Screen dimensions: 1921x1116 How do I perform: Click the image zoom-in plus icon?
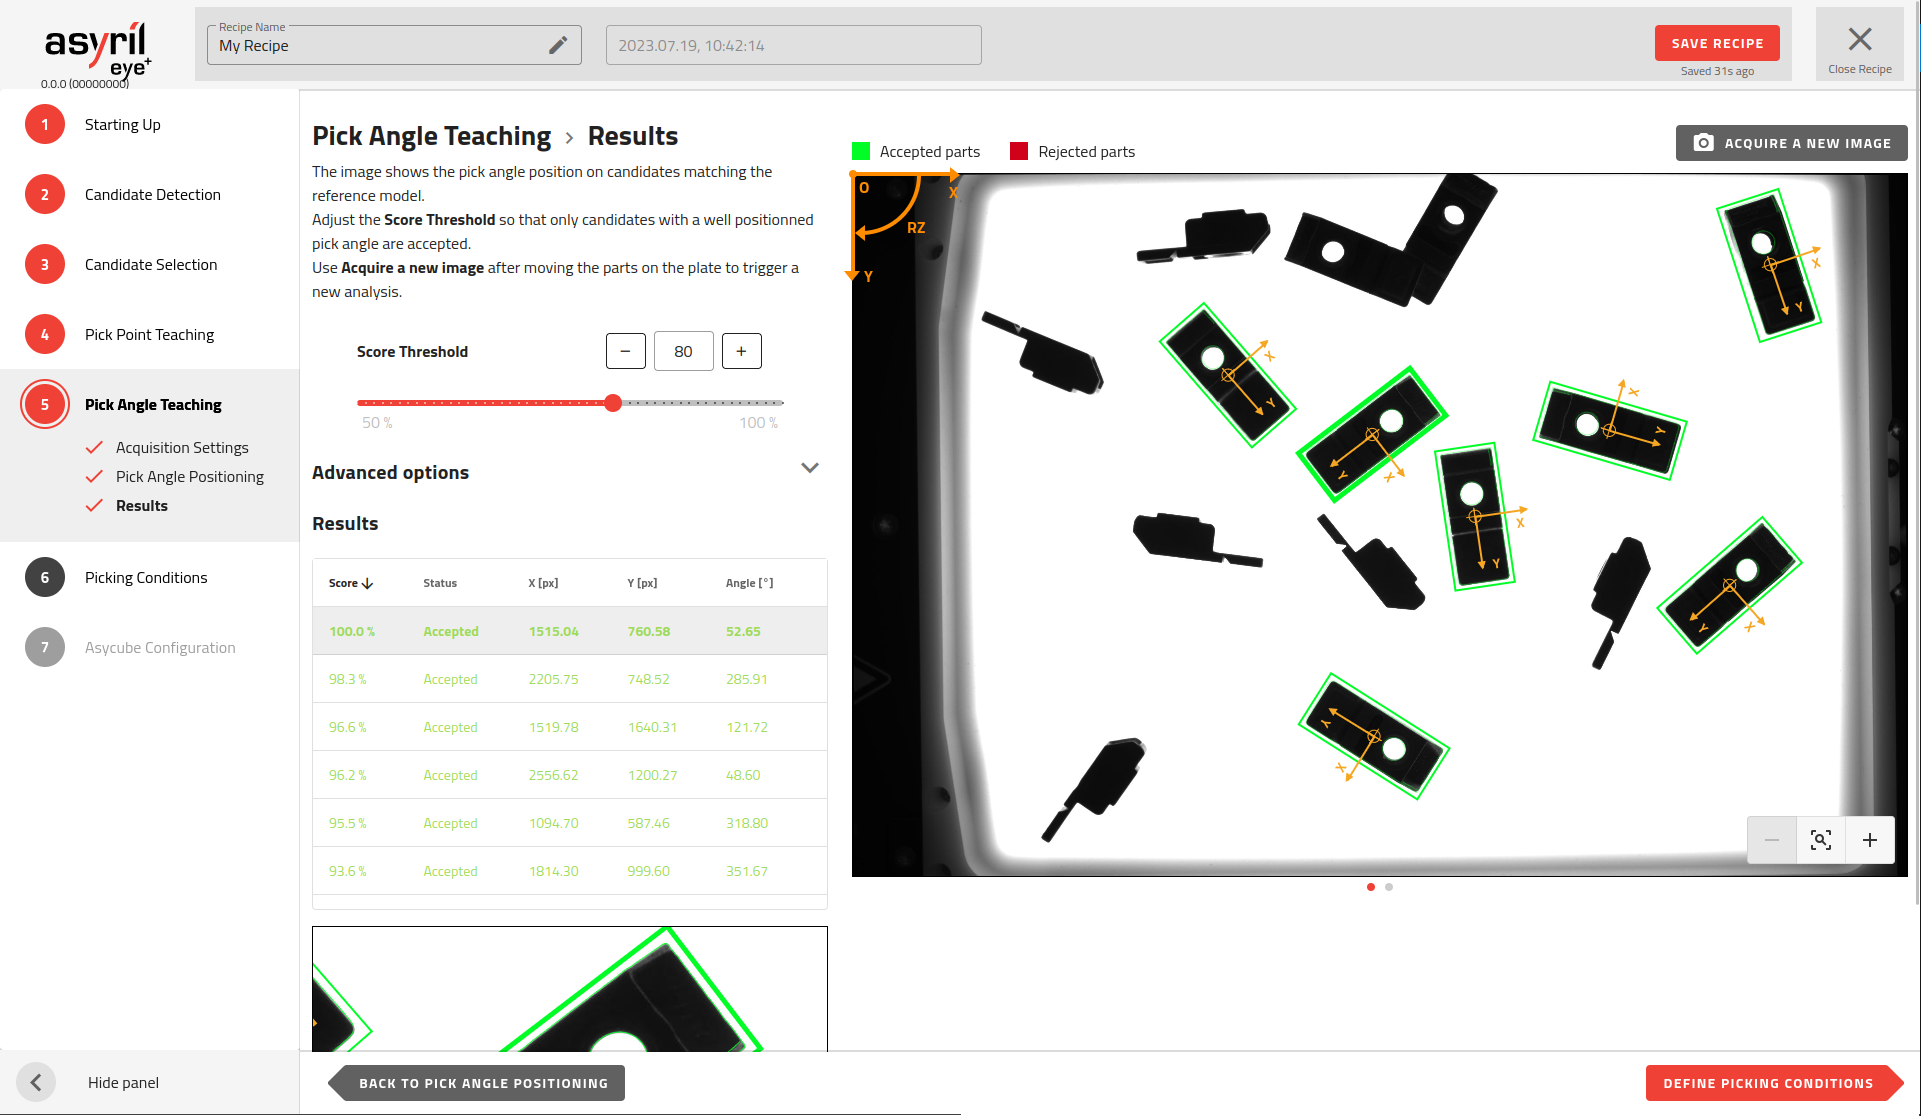coord(1869,840)
